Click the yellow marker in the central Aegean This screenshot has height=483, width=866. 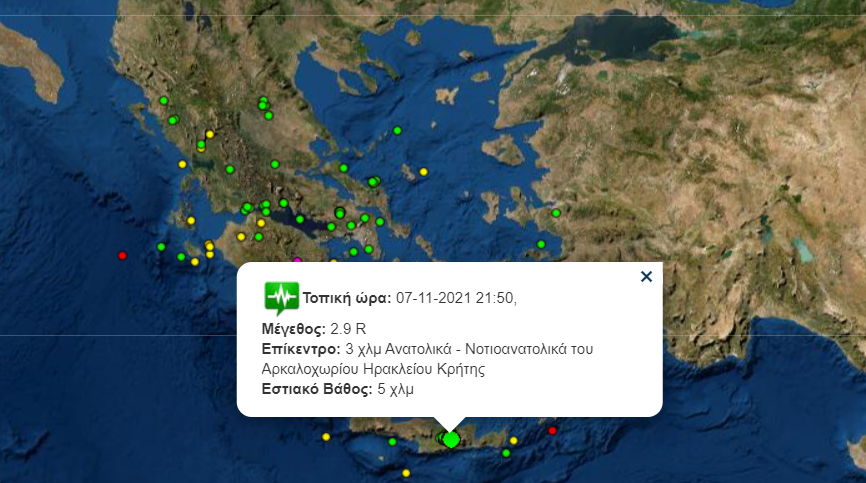[423, 172]
